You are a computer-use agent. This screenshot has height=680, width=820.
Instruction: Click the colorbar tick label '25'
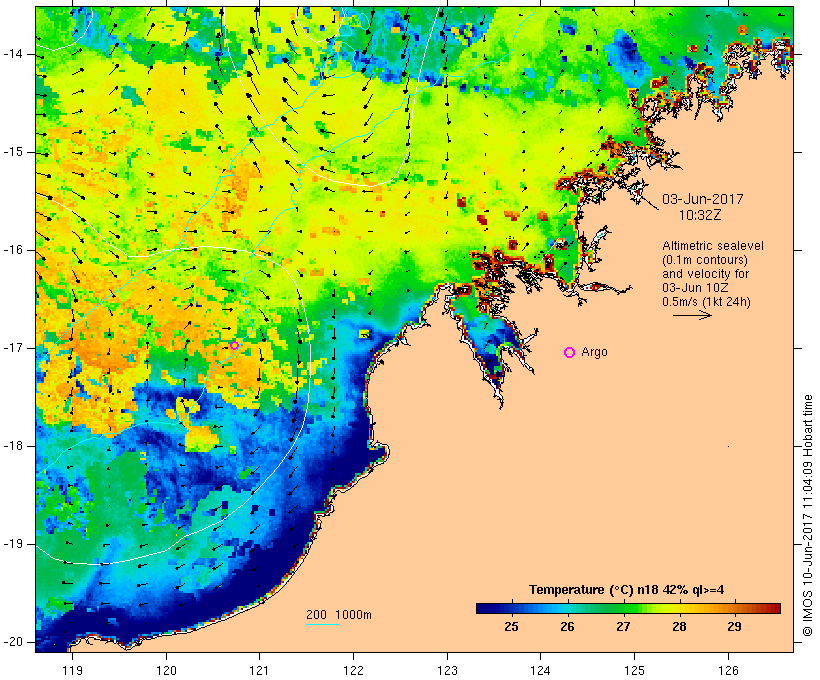point(511,627)
